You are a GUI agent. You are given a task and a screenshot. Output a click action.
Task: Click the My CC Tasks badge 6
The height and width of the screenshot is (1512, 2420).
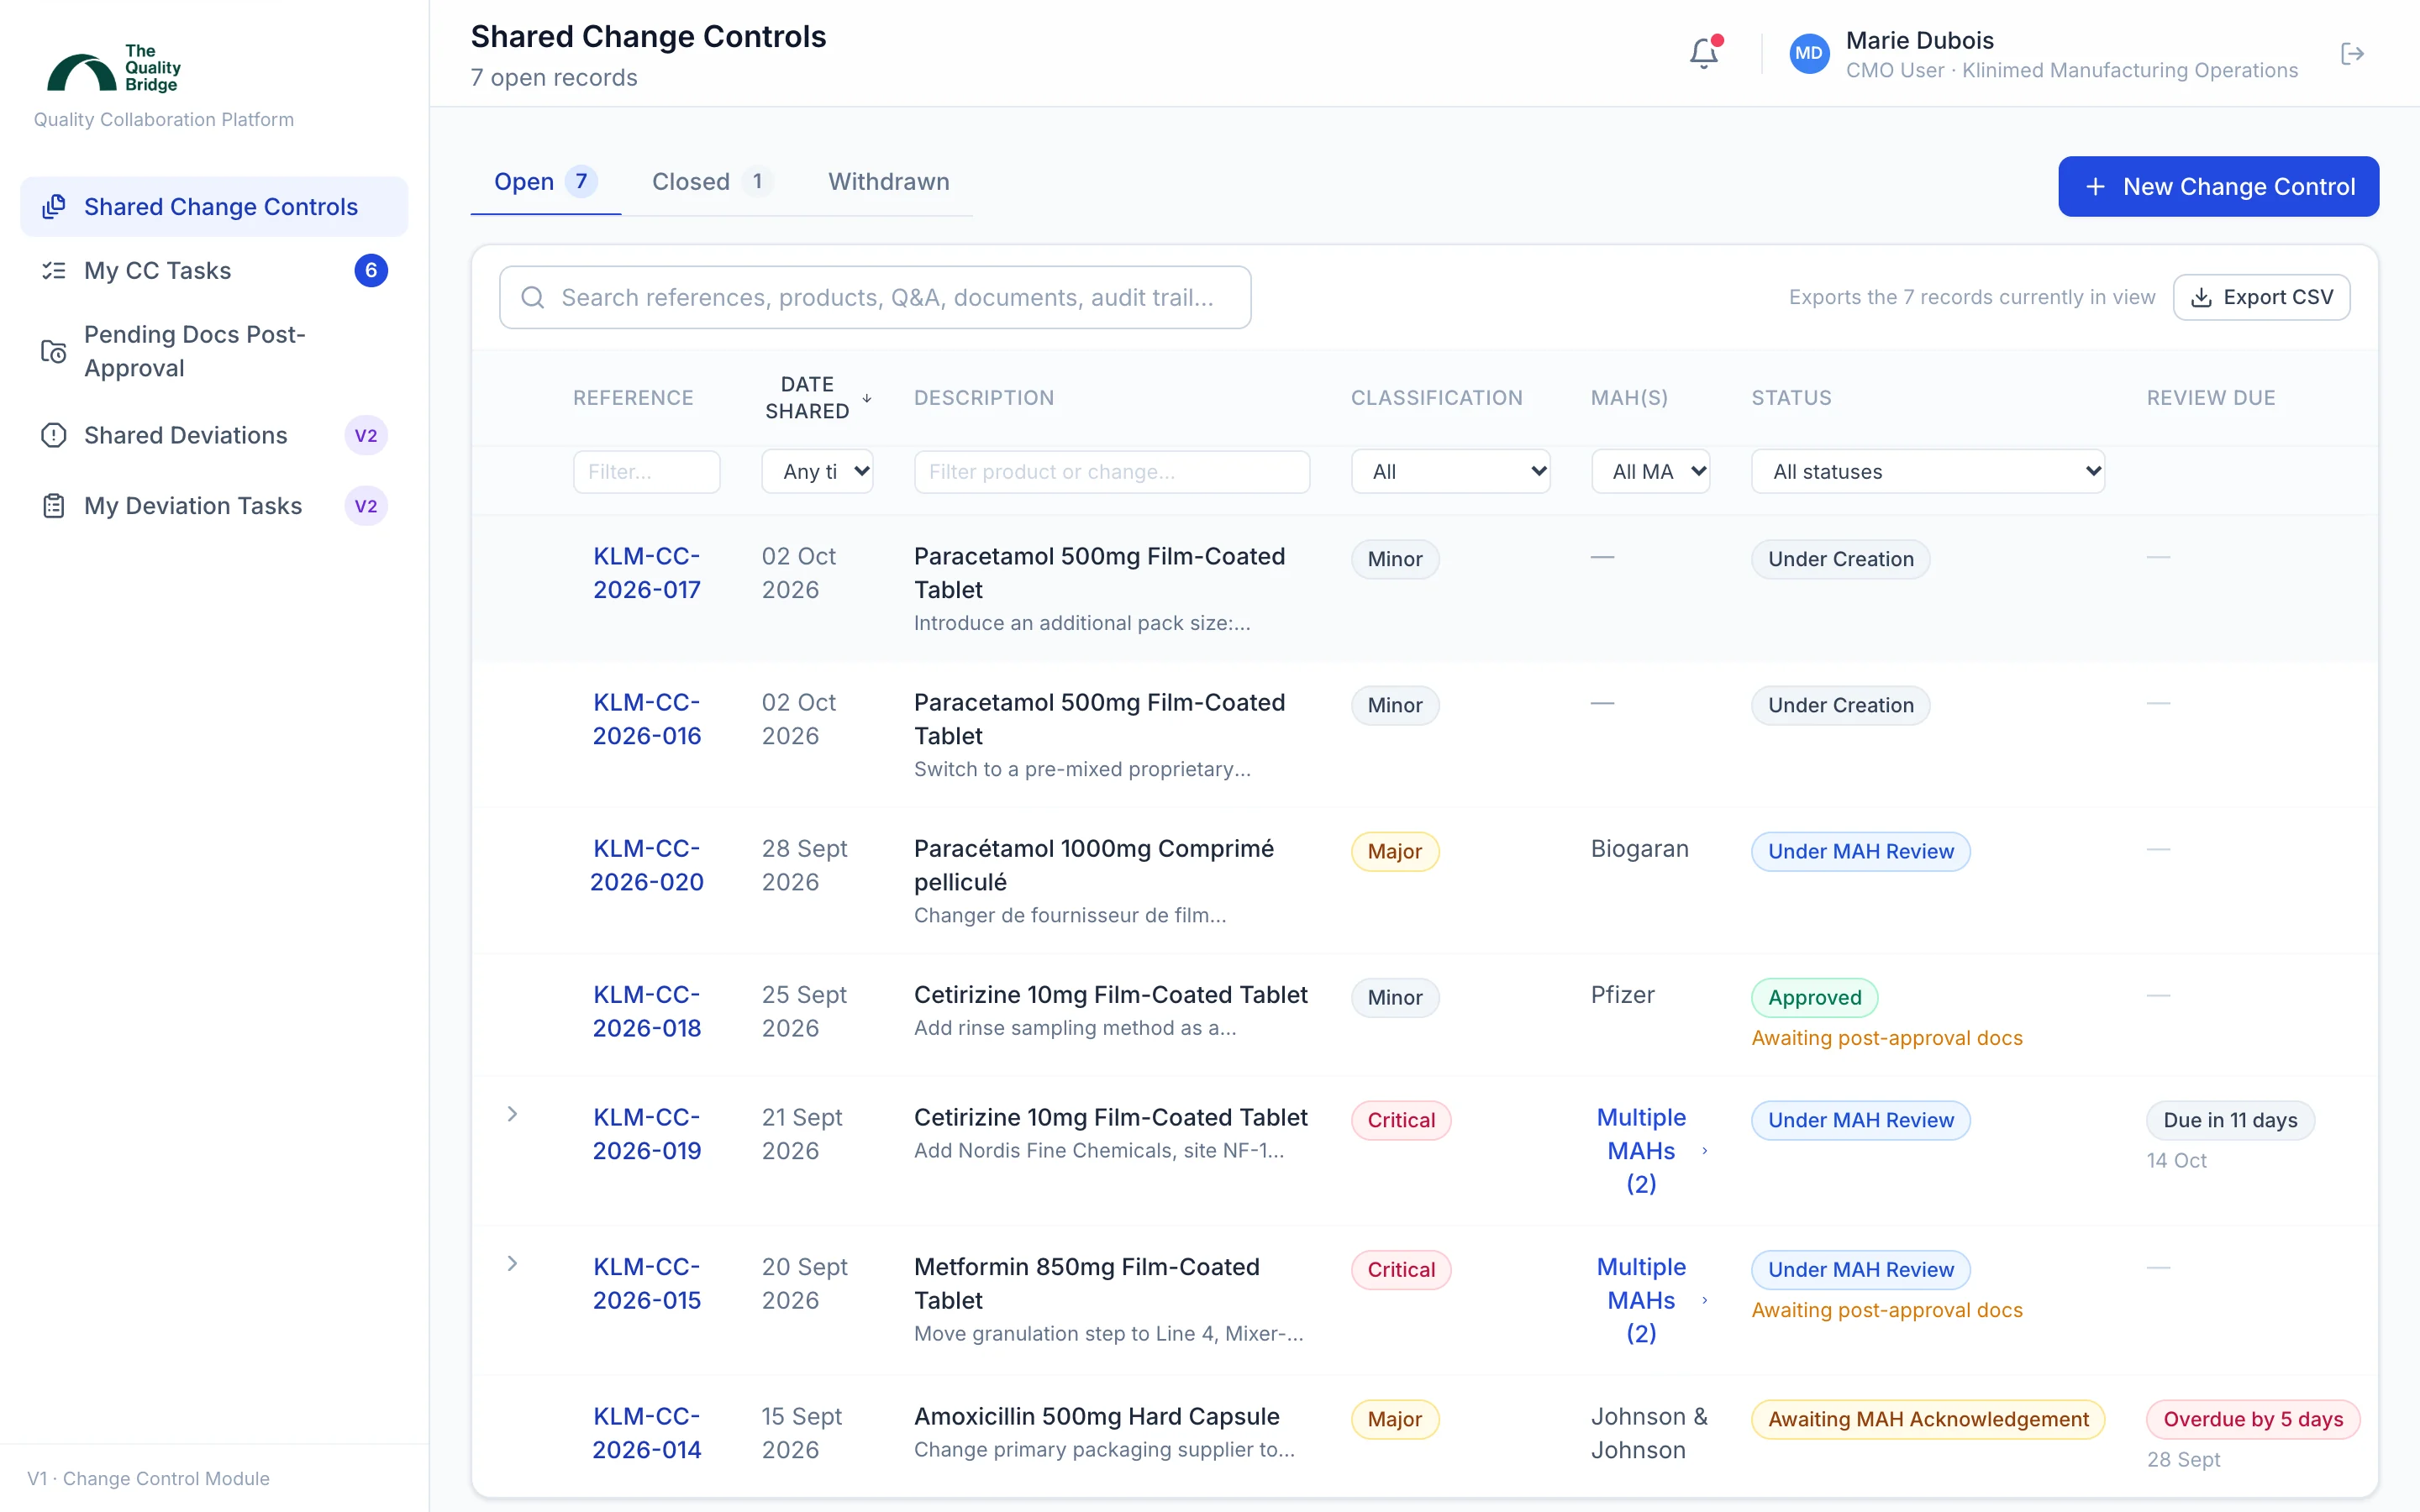pos(371,270)
